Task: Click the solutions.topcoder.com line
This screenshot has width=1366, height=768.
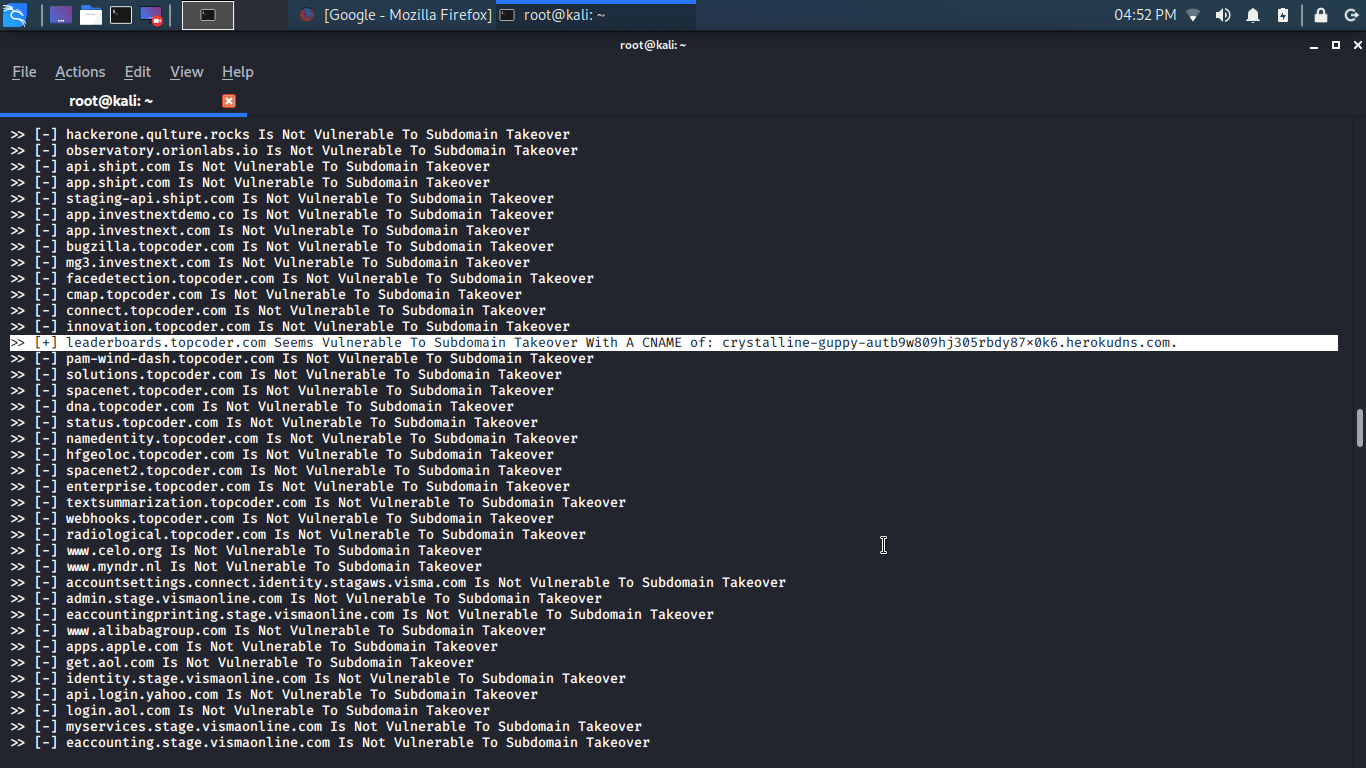Action: [286, 374]
